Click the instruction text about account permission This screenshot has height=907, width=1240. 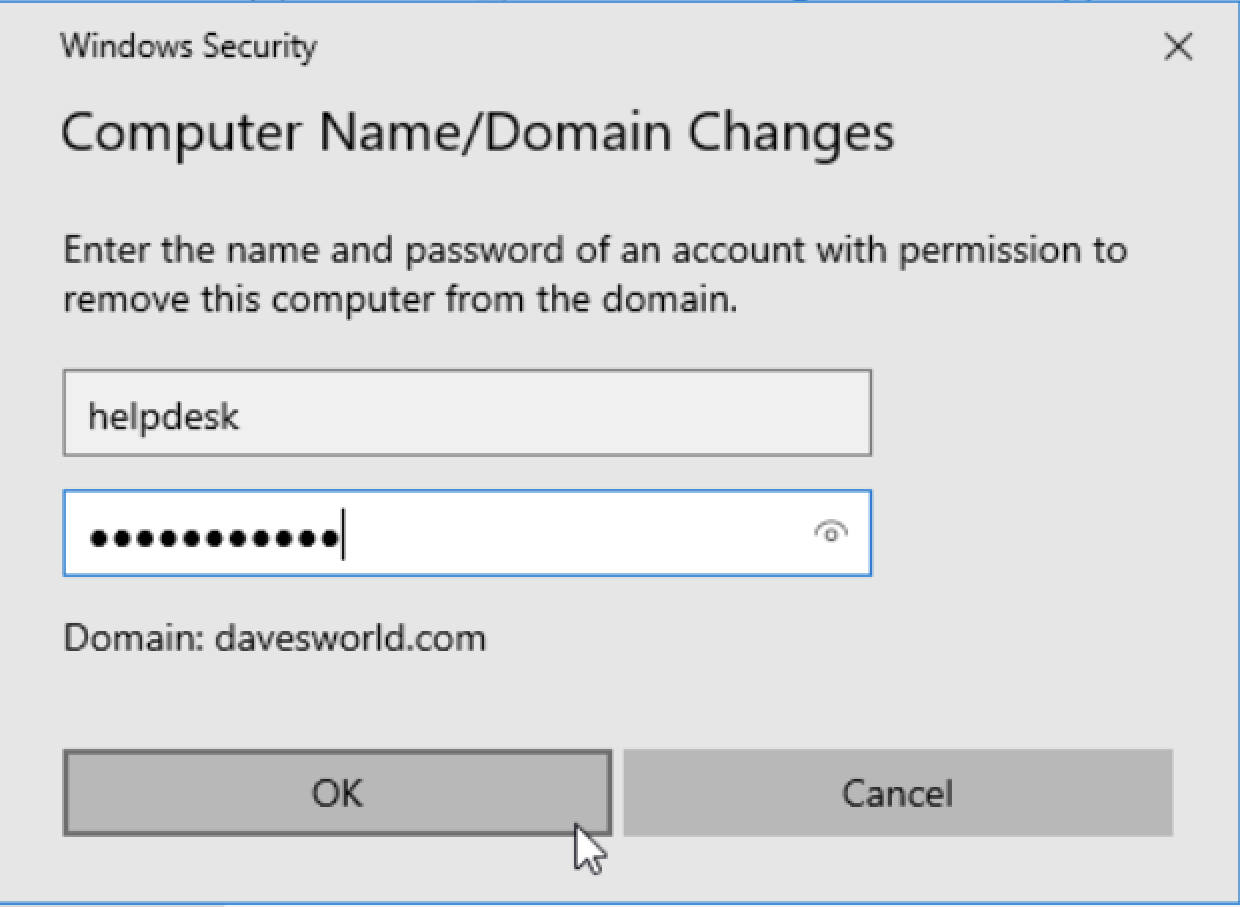pos(595,273)
